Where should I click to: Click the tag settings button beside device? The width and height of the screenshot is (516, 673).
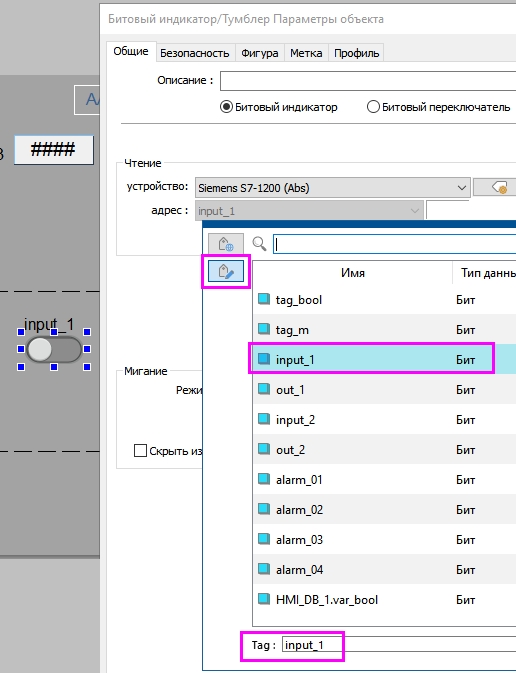[x=495, y=188]
